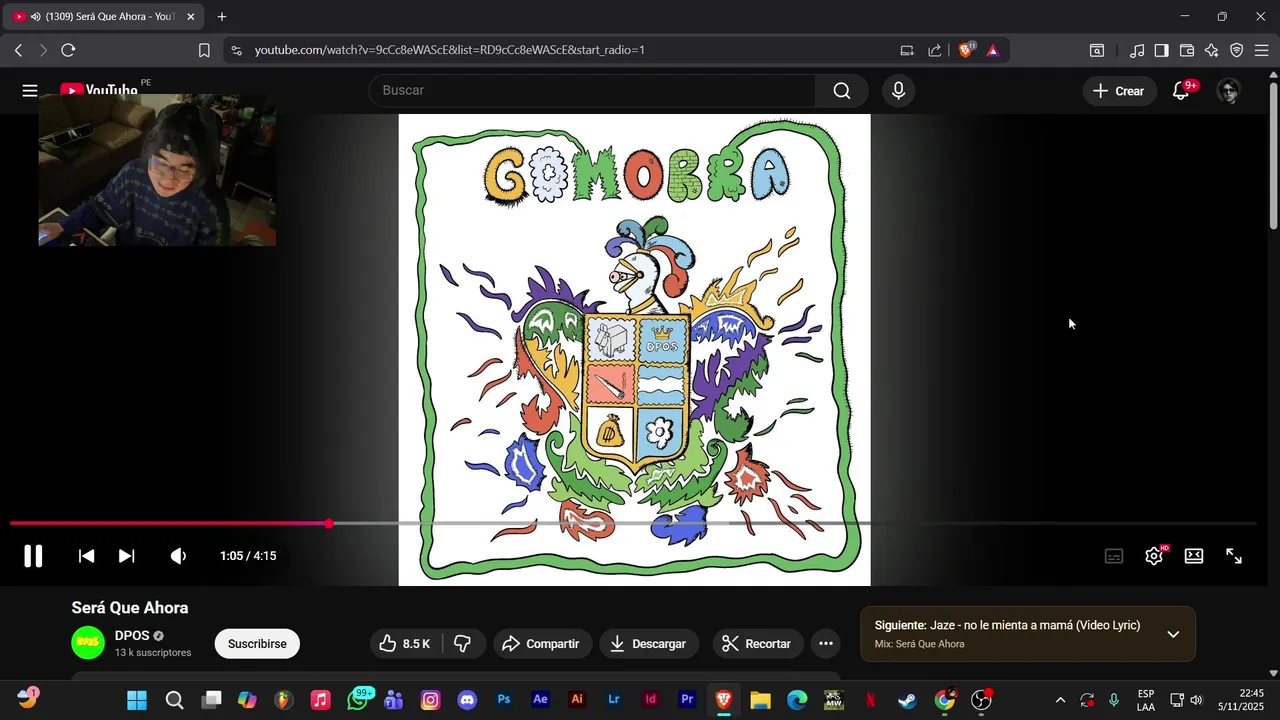Dislike the video with thumbs down

coord(463,644)
